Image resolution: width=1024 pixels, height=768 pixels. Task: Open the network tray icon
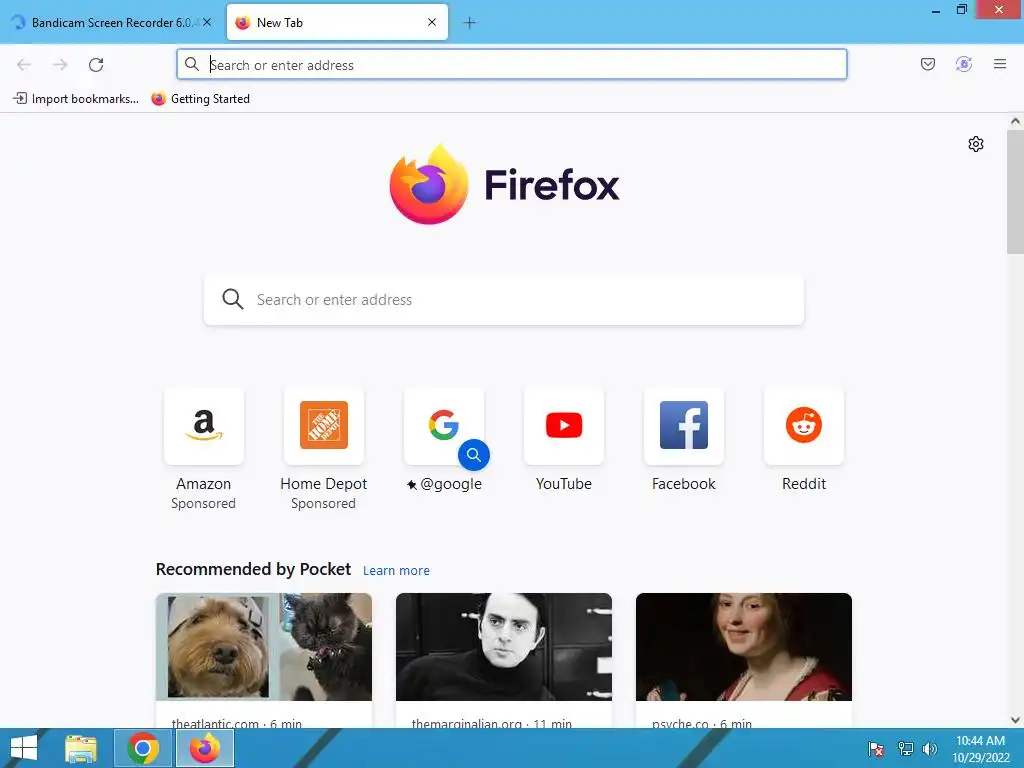[x=905, y=749]
